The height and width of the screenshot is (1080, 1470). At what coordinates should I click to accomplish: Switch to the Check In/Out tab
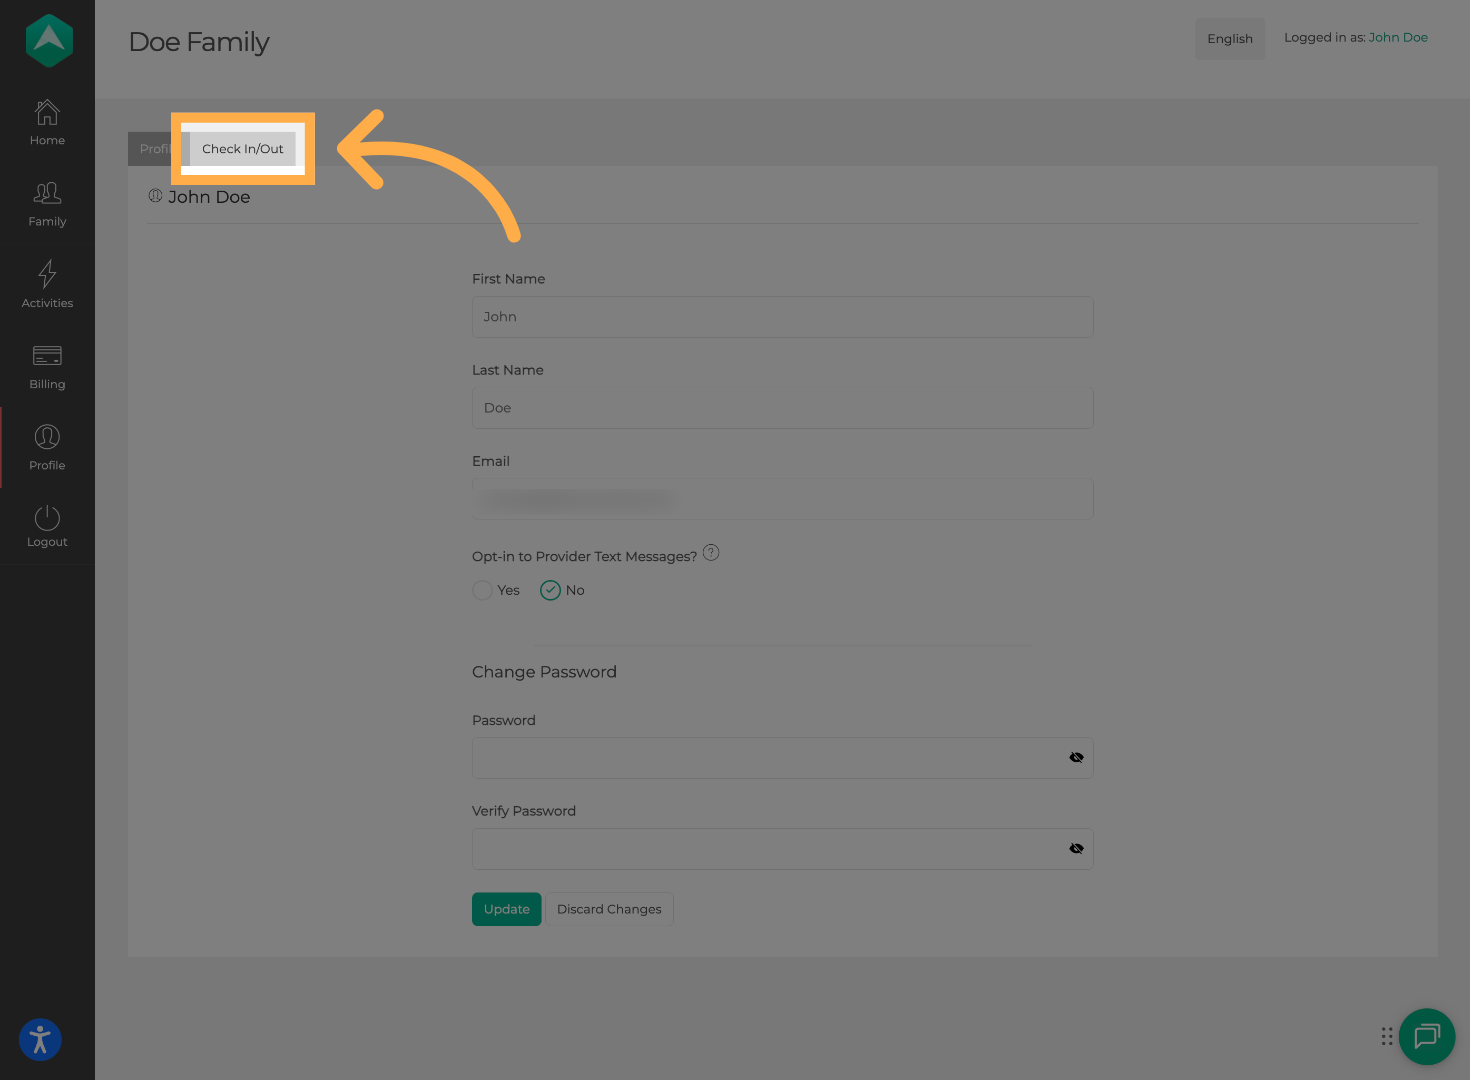(x=242, y=148)
